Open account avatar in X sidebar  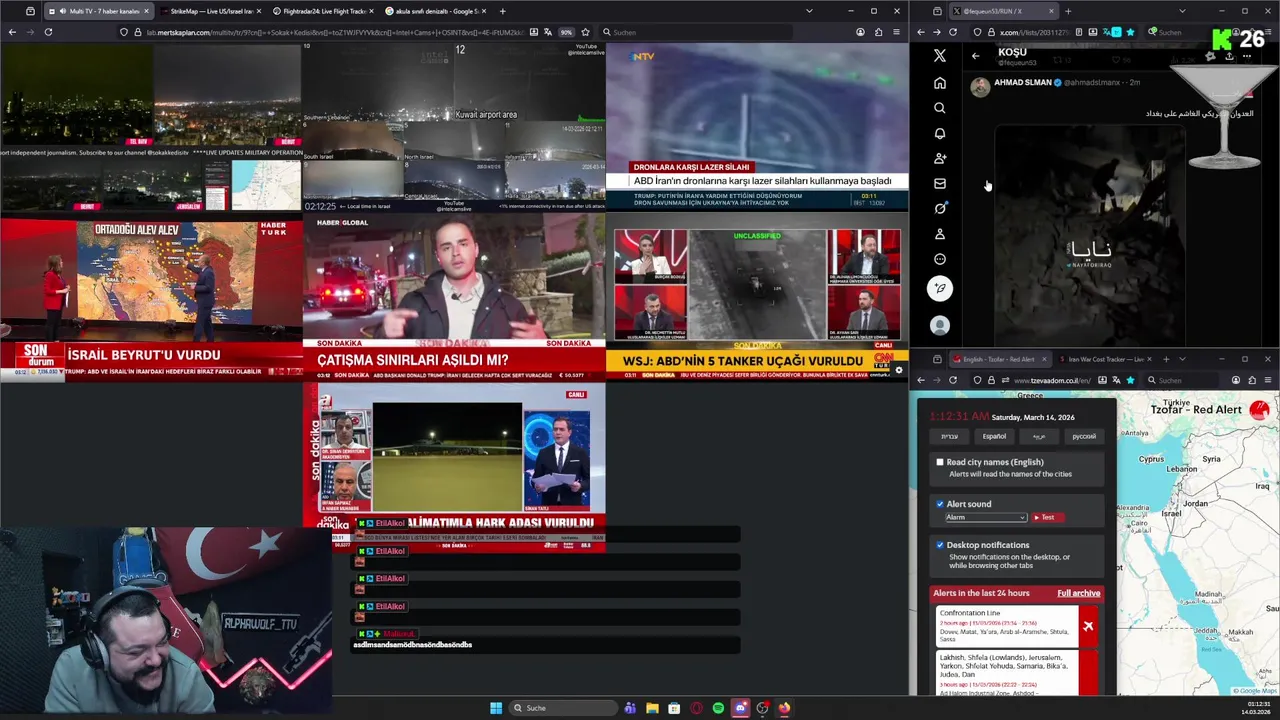(x=939, y=325)
